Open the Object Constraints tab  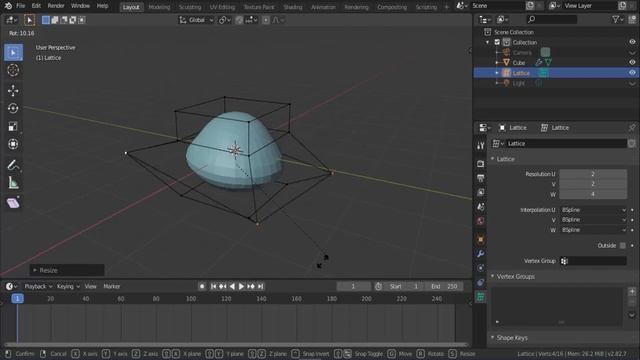point(480,282)
